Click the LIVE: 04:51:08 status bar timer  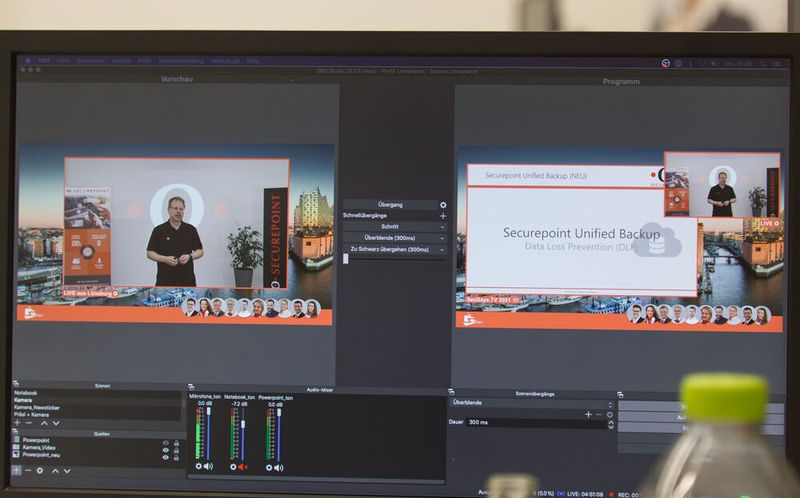tap(585, 494)
